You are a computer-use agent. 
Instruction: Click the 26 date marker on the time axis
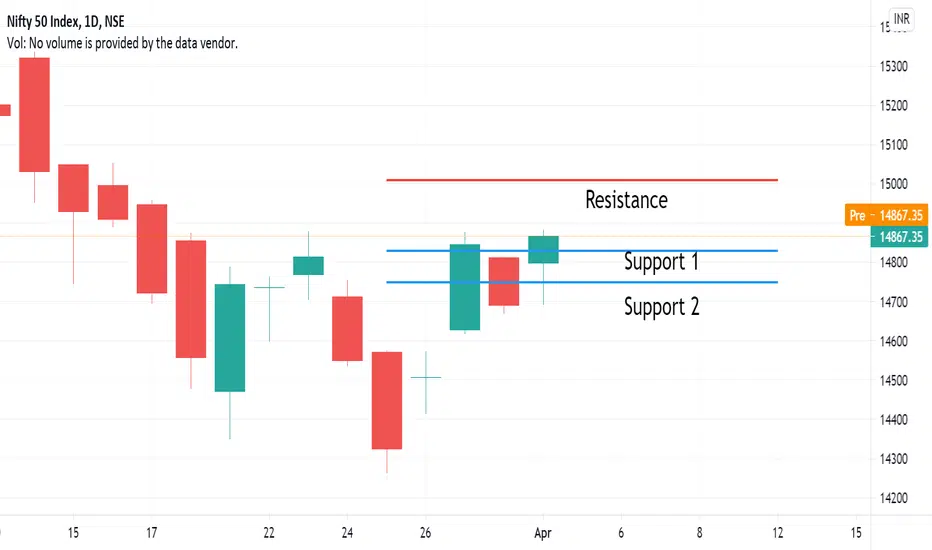point(425,533)
